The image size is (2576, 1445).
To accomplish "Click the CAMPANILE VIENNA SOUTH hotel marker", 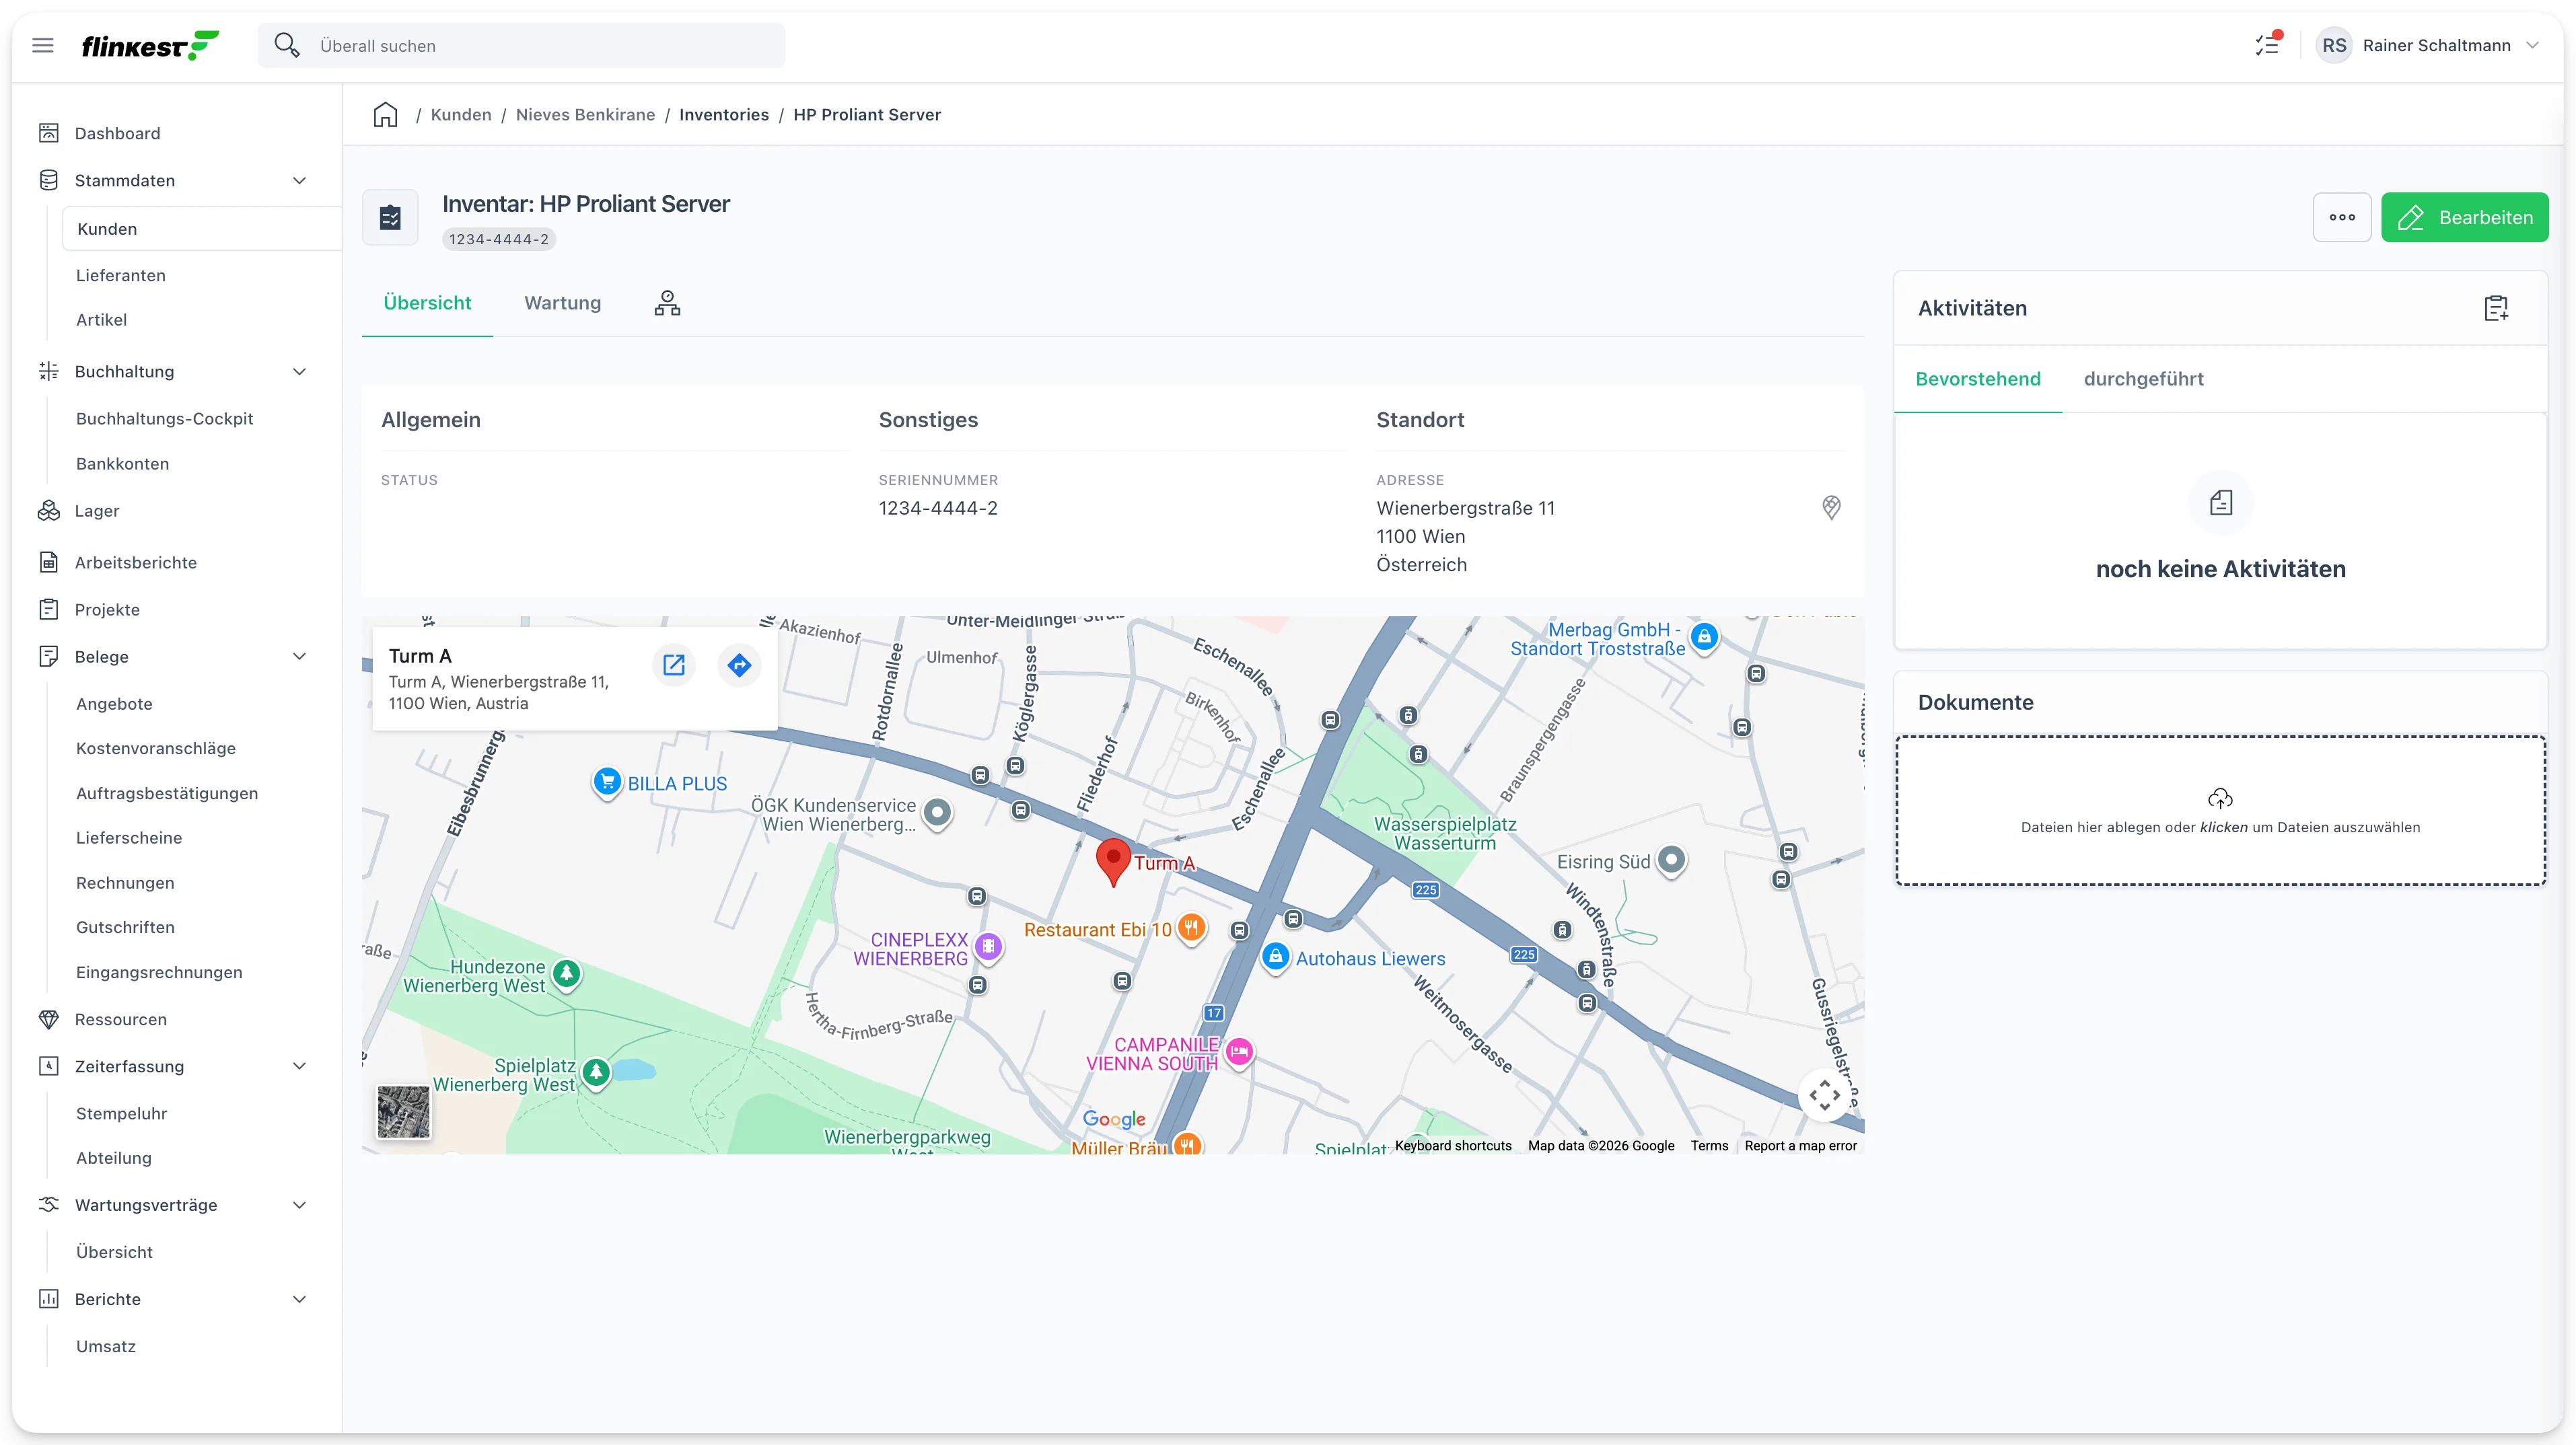I will pyautogui.click(x=1239, y=1052).
